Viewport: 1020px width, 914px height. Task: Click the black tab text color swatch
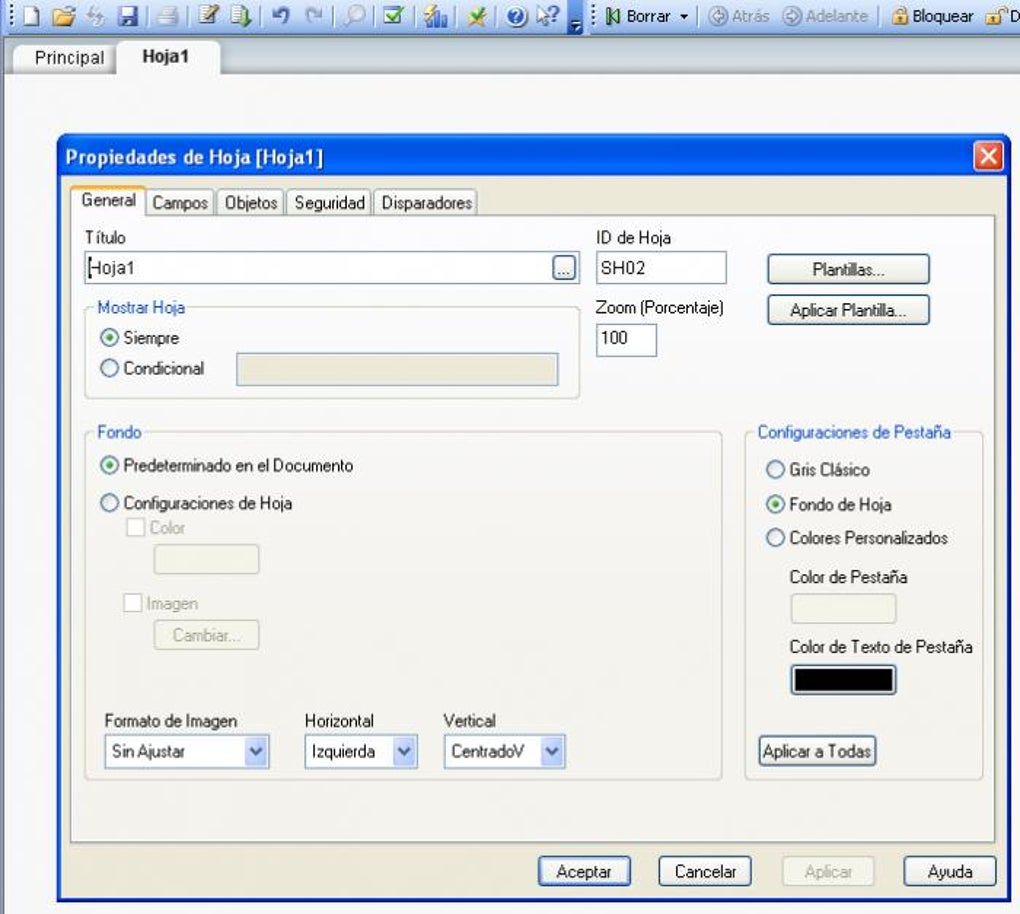pos(843,680)
